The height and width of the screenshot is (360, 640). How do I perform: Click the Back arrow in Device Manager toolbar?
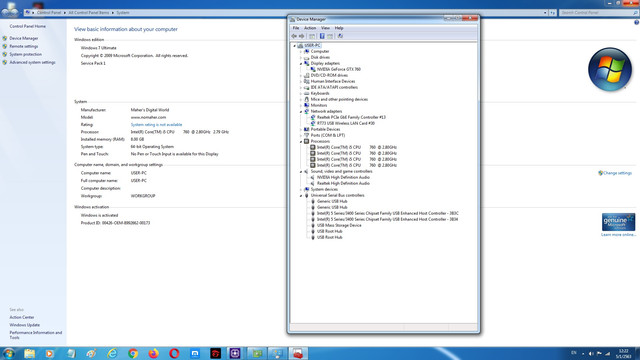coord(294,36)
